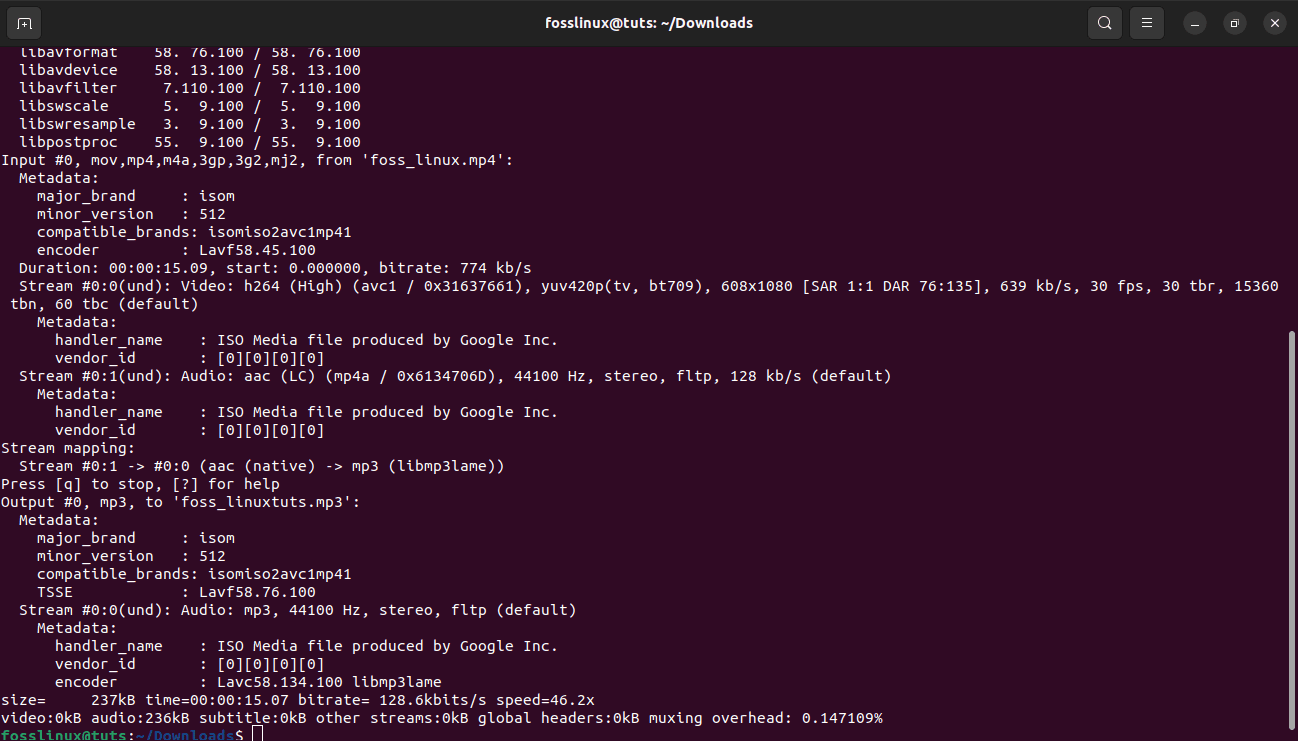
Task: Click the search icon in the header bar
Action: coord(1104,23)
